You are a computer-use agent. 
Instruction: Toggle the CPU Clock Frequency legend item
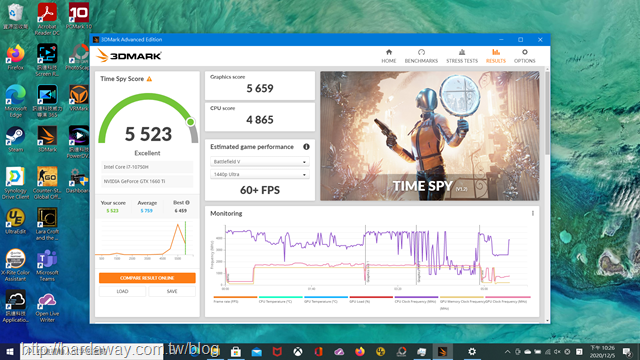tap(416, 299)
